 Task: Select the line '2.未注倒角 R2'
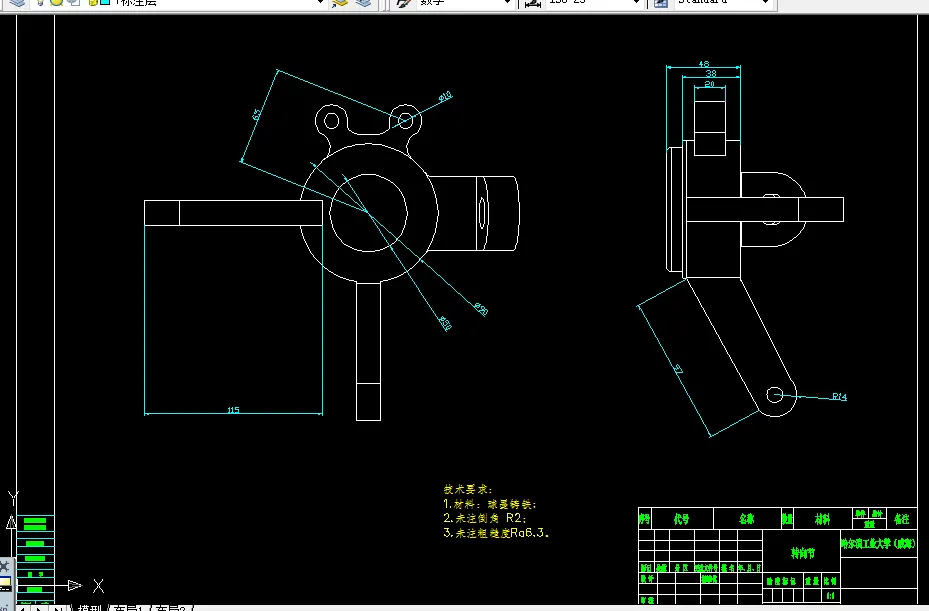click(485, 518)
